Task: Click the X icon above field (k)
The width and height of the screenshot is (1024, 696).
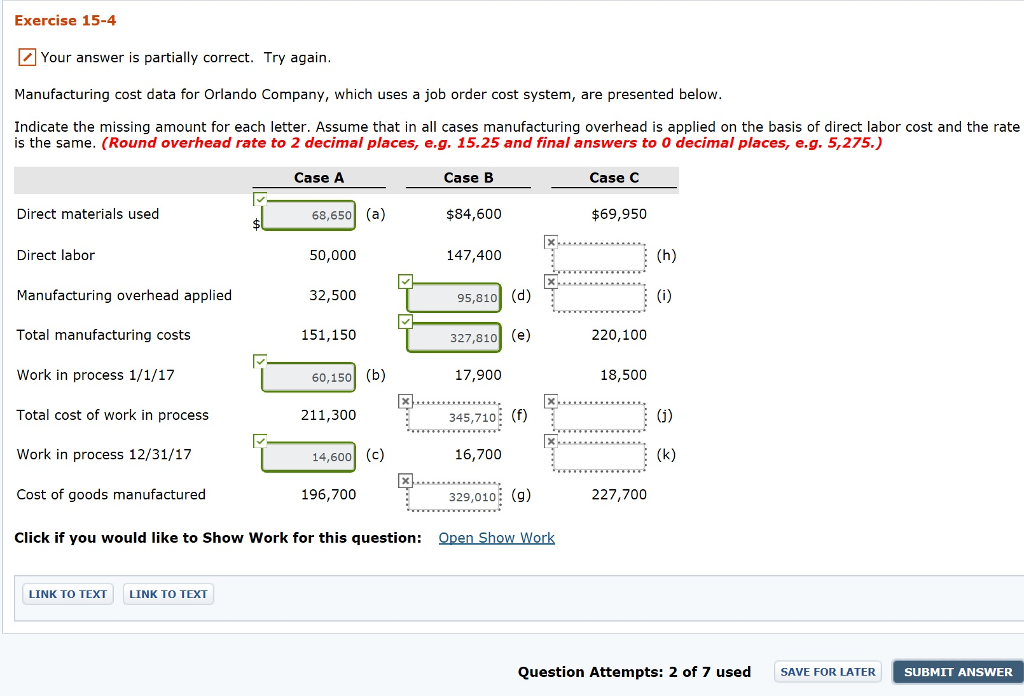Action: pyautogui.click(x=551, y=440)
